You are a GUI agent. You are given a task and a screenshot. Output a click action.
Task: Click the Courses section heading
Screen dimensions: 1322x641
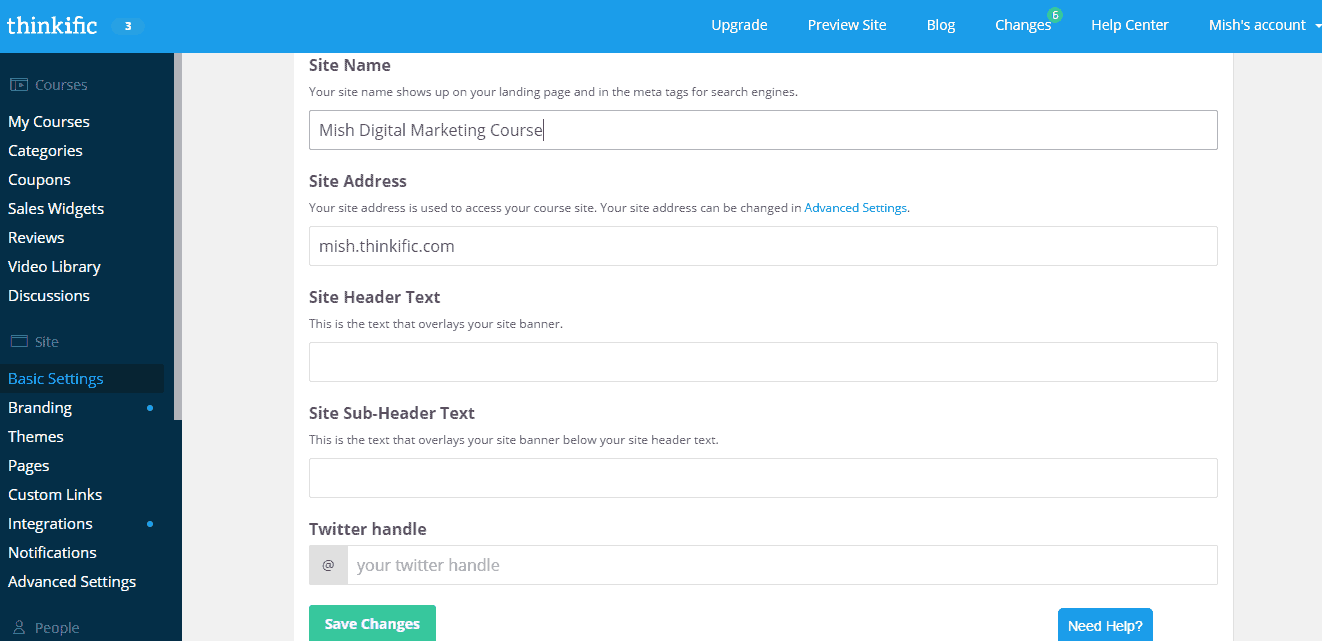coord(61,85)
